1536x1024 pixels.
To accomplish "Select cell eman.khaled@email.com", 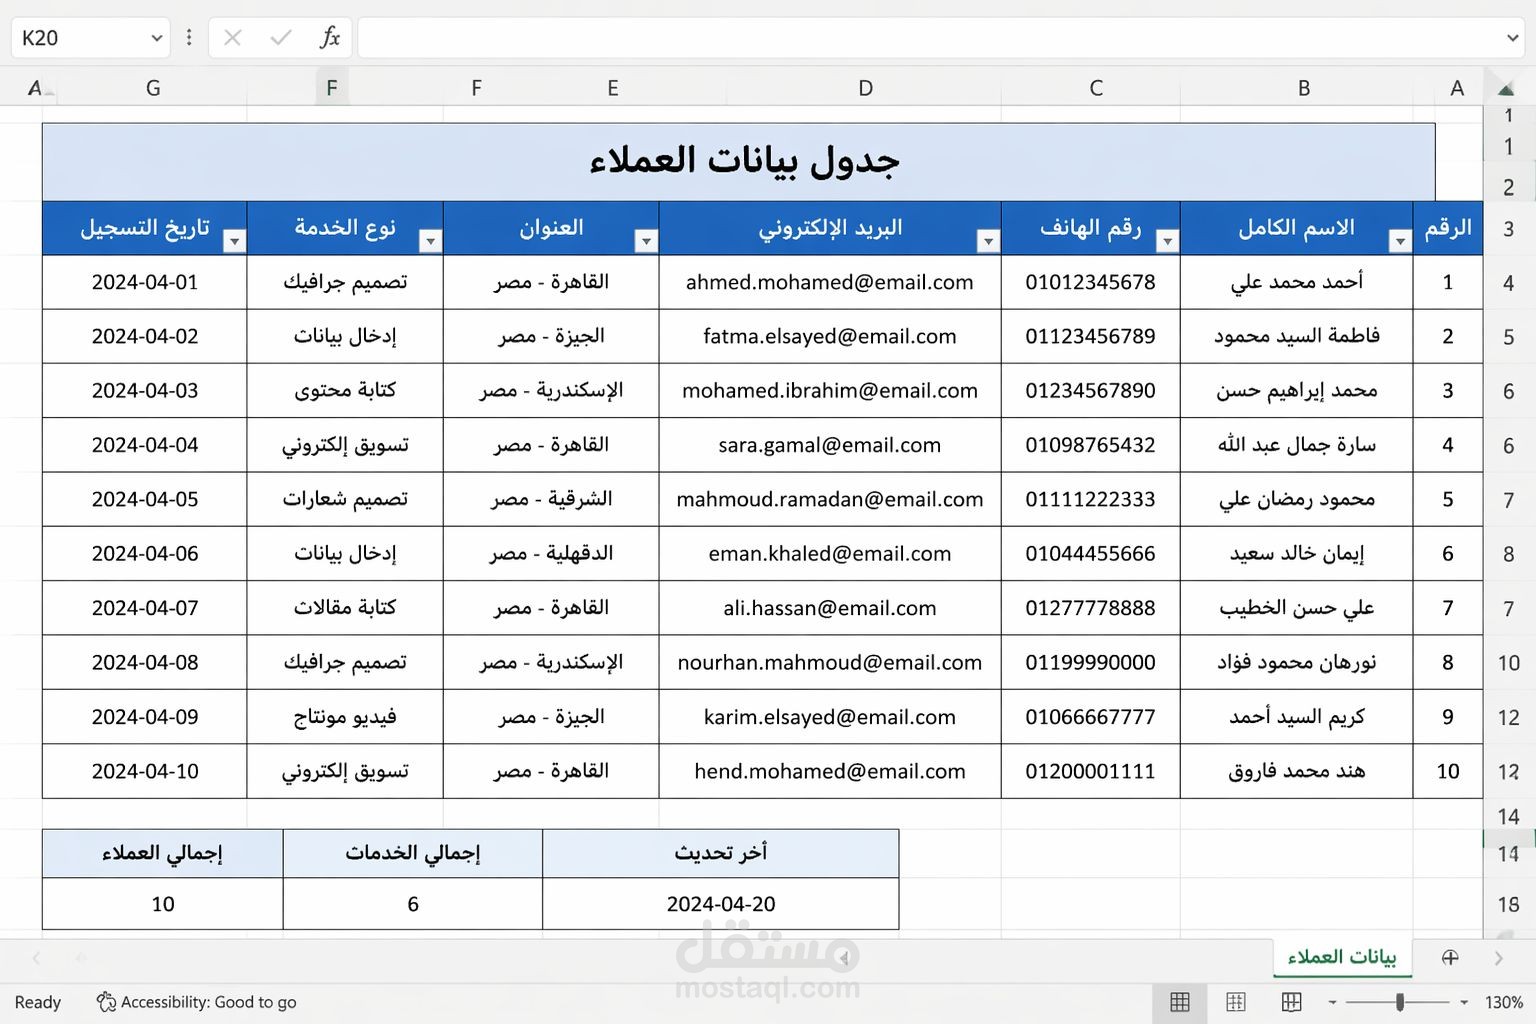I will [830, 554].
